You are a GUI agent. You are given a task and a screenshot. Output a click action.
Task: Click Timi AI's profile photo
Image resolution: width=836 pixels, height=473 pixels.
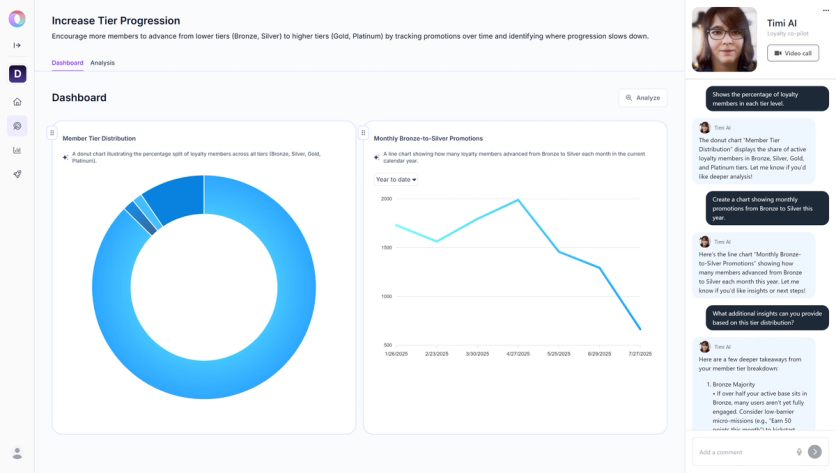click(x=724, y=39)
